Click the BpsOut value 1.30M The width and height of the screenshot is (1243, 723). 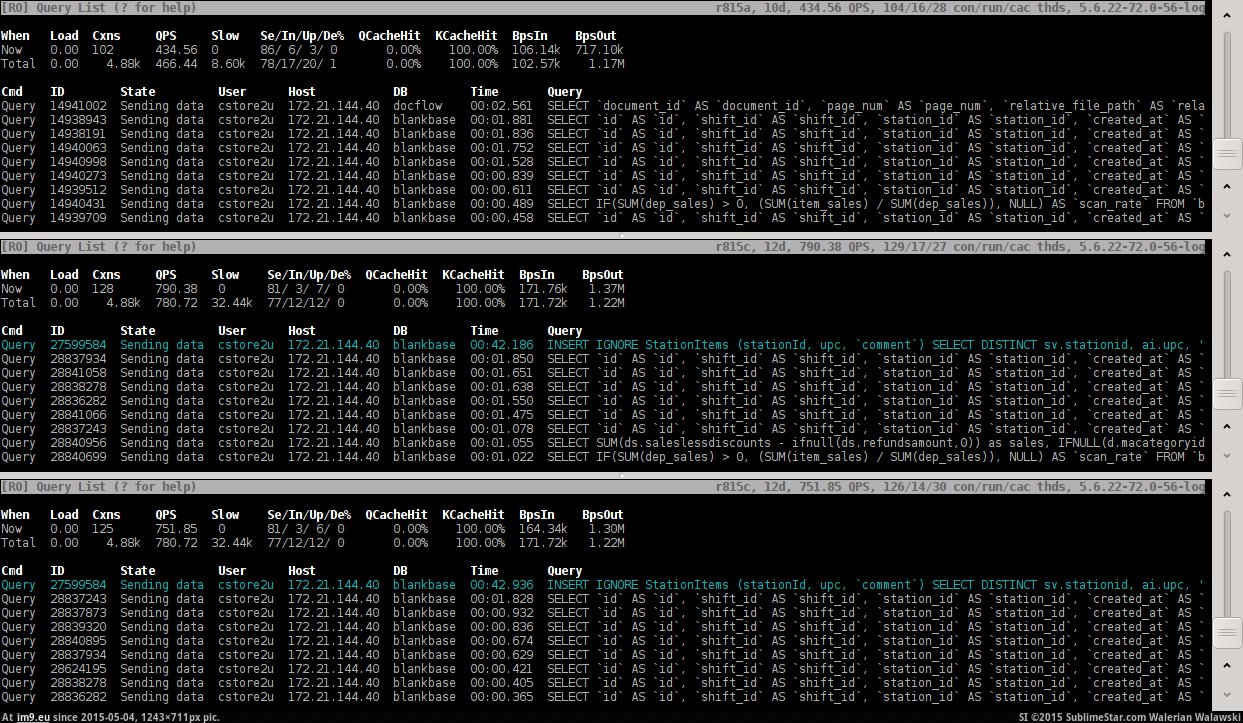(x=607, y=529)
